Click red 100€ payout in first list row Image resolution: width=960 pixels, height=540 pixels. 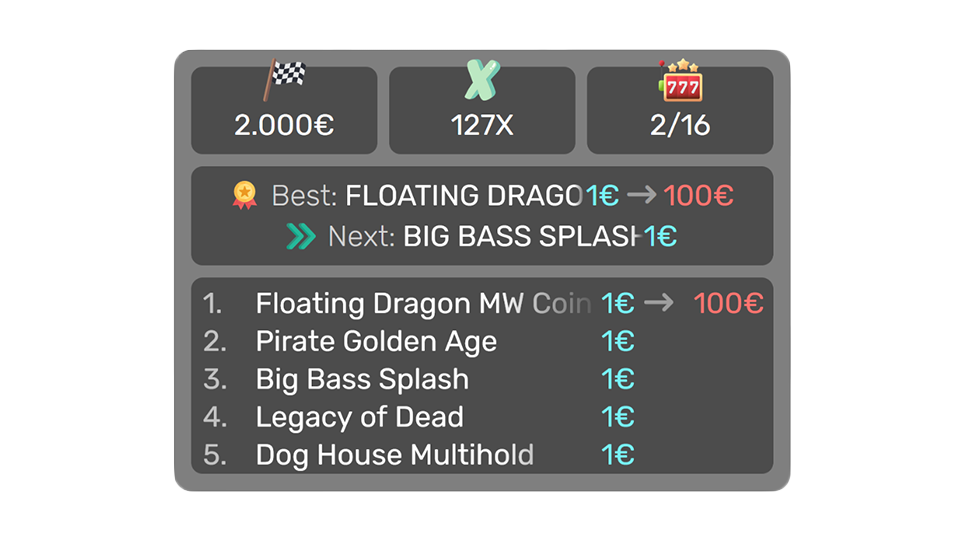pos(728,303)
